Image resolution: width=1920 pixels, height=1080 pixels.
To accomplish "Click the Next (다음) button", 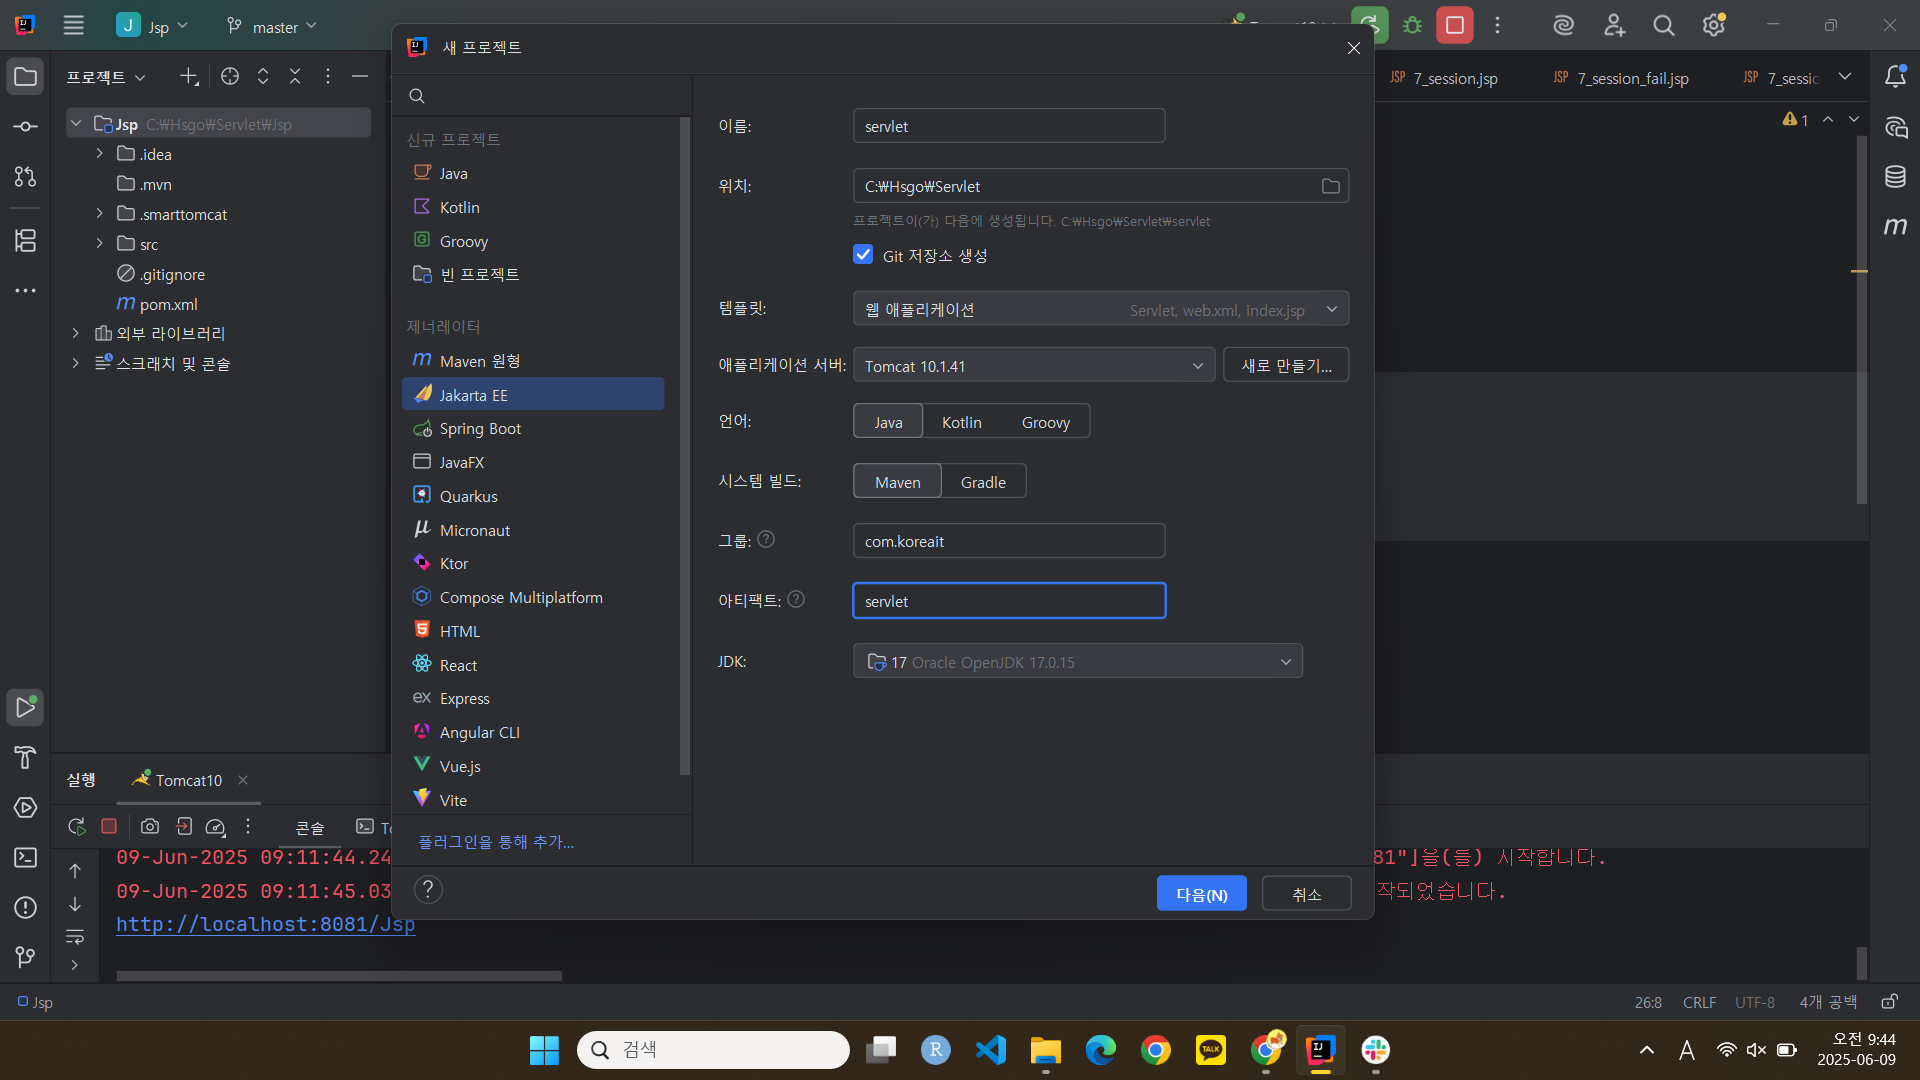I will pos(1201,894).
